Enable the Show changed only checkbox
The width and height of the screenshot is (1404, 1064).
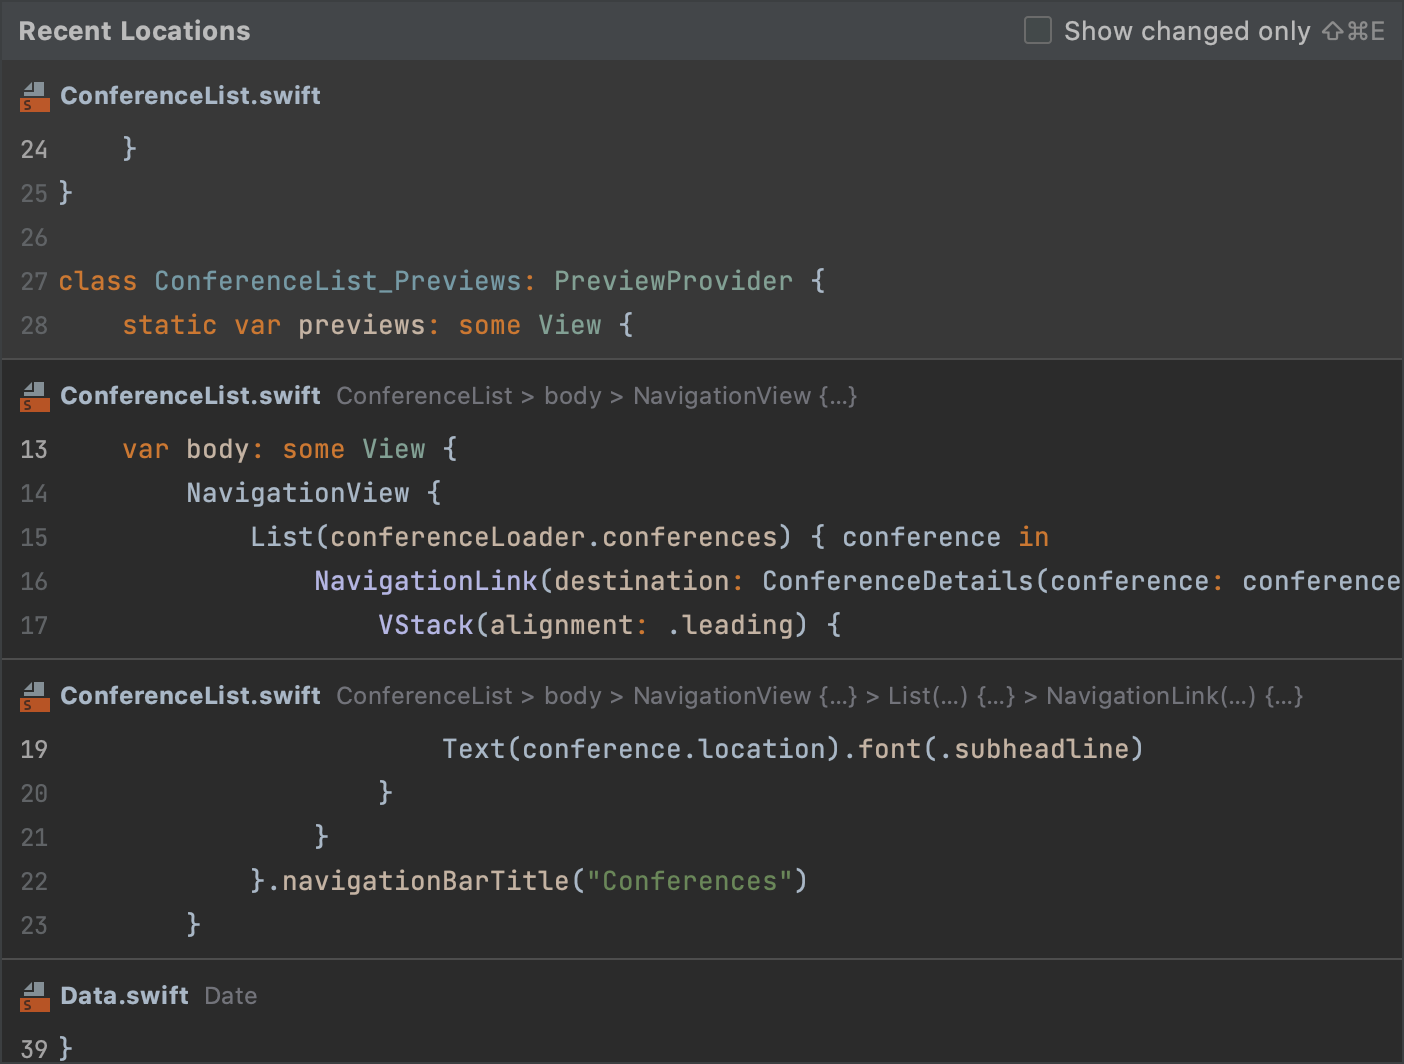(1038, 31)
